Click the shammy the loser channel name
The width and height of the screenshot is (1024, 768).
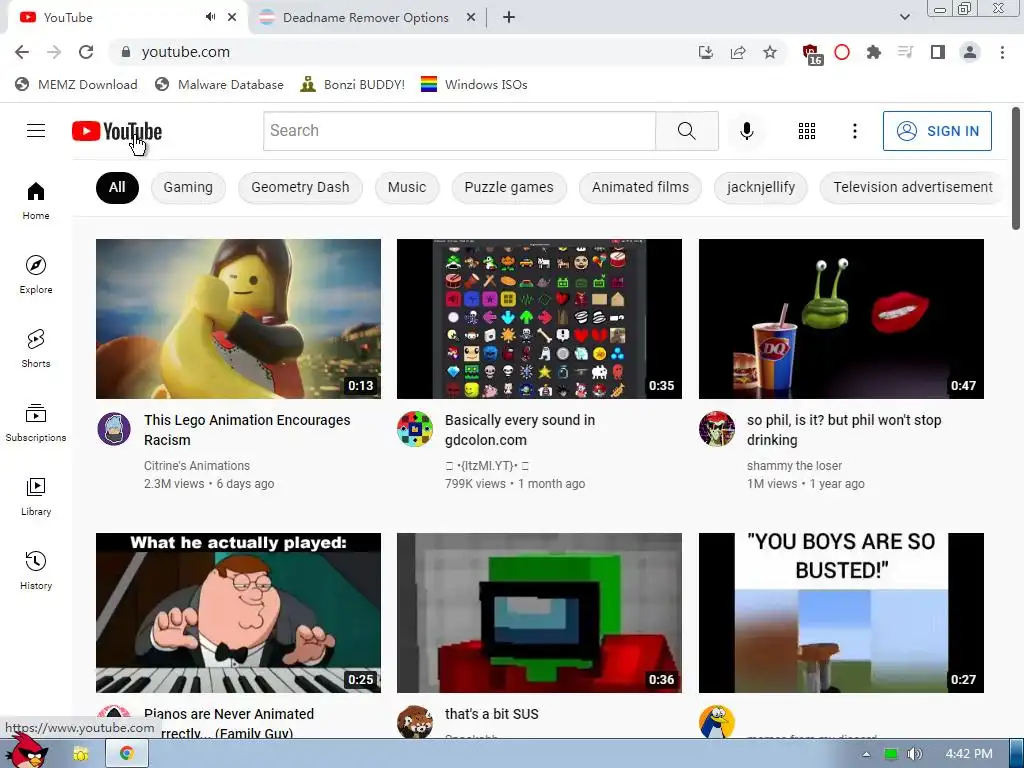794,466
